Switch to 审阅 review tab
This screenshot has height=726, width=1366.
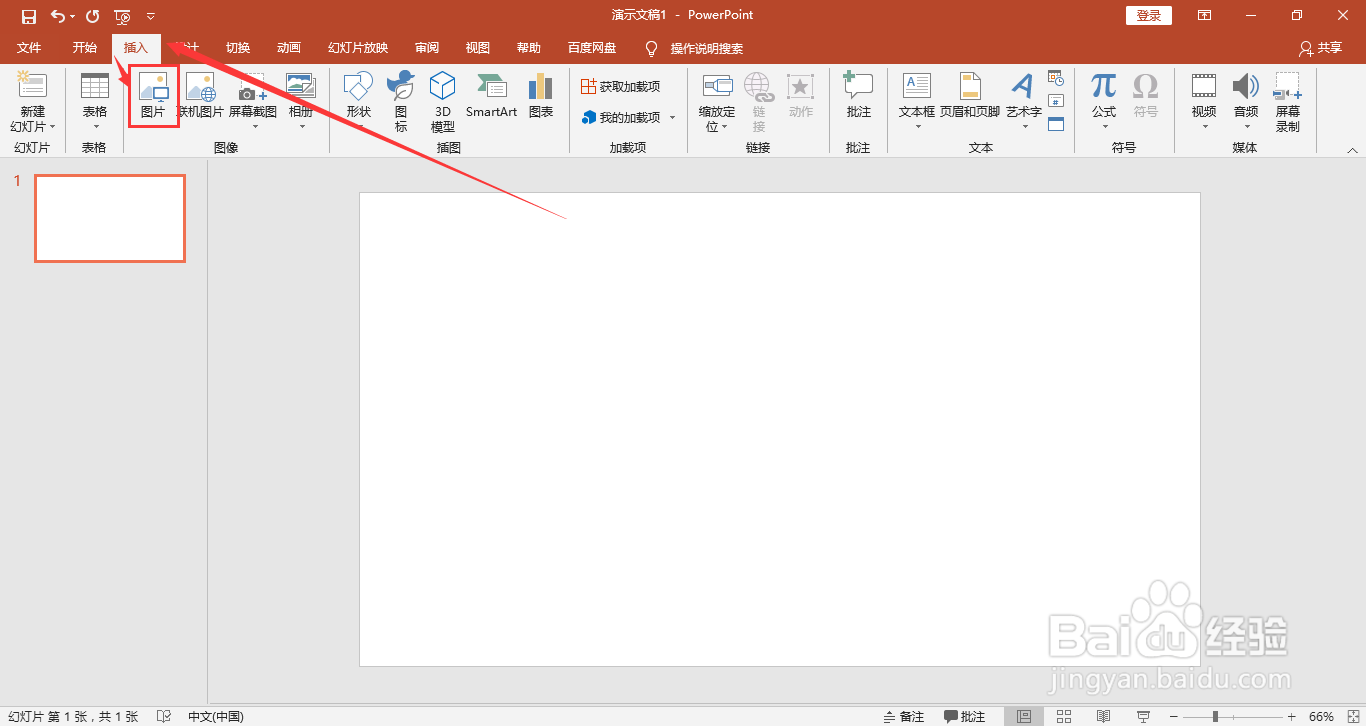(x=427, y=48)
